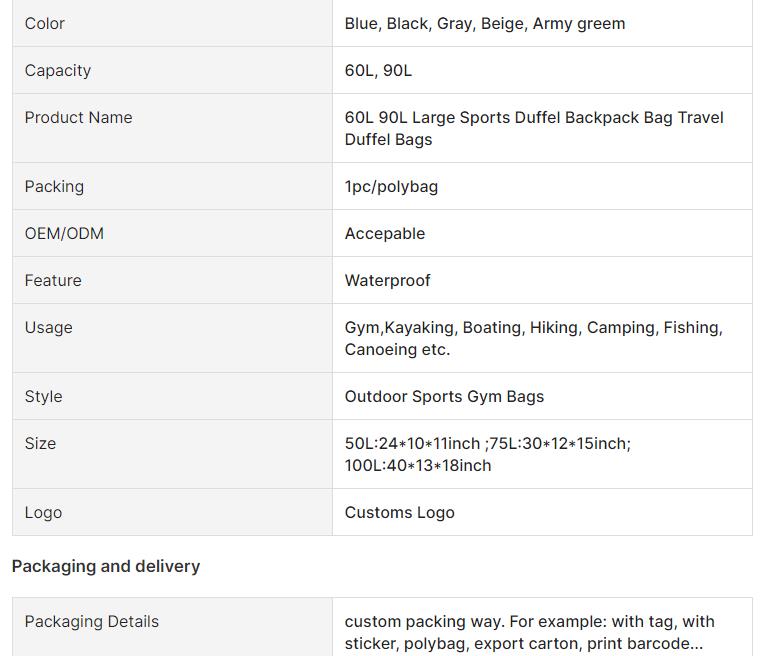Select the Waterproof feature value
Screen dimensions: 766x656
(387, 280)
